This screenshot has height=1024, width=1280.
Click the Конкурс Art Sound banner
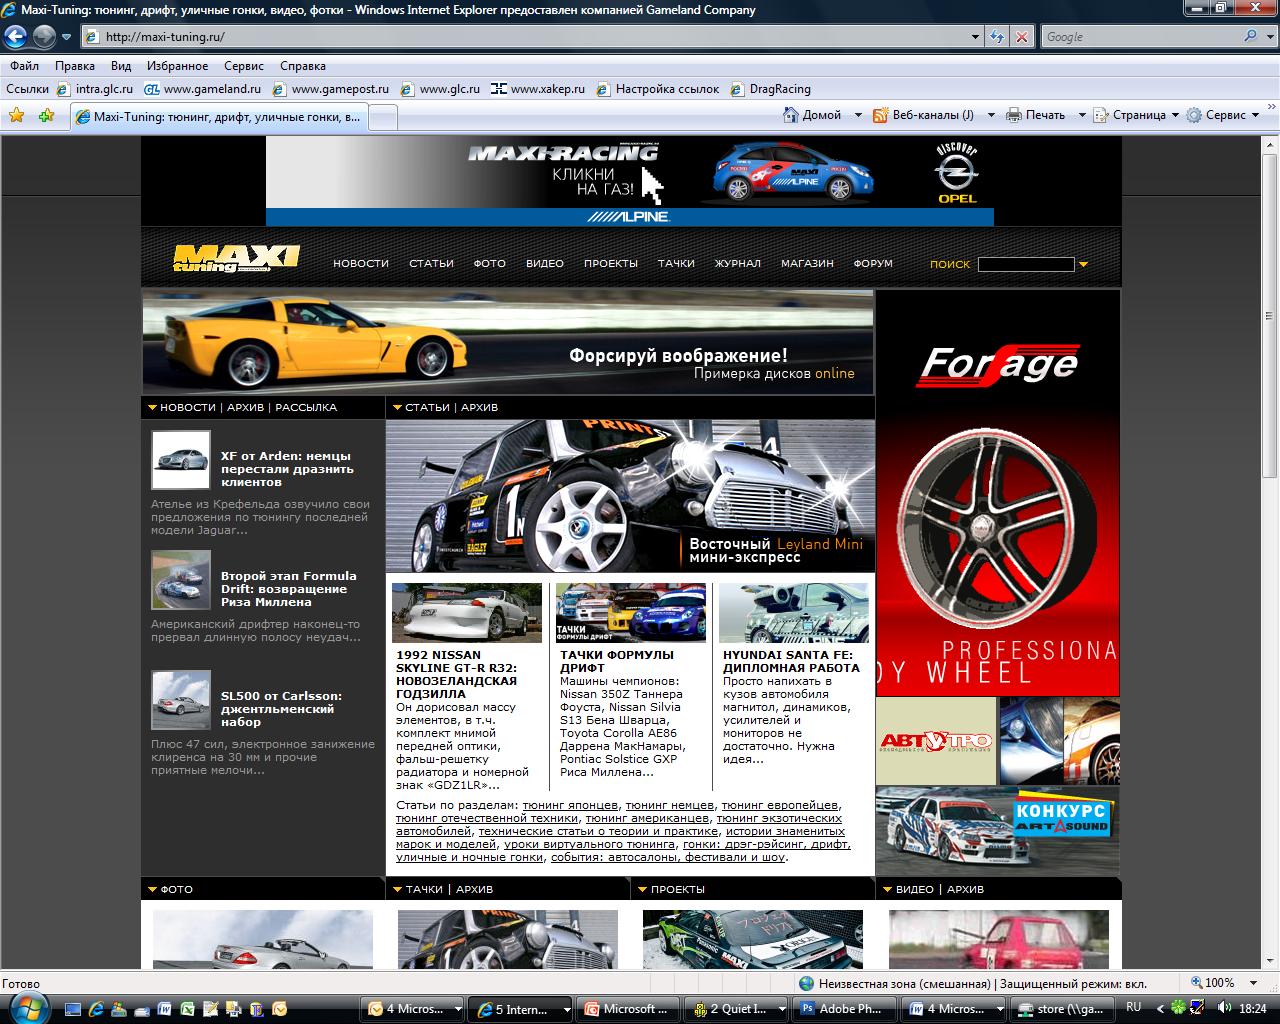point(998,831)
